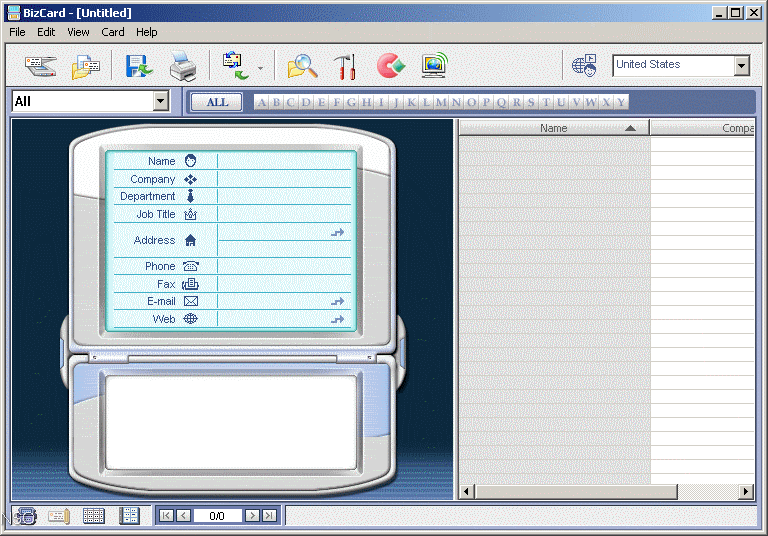Click the Web globe icon

click(x=191, y=319)
